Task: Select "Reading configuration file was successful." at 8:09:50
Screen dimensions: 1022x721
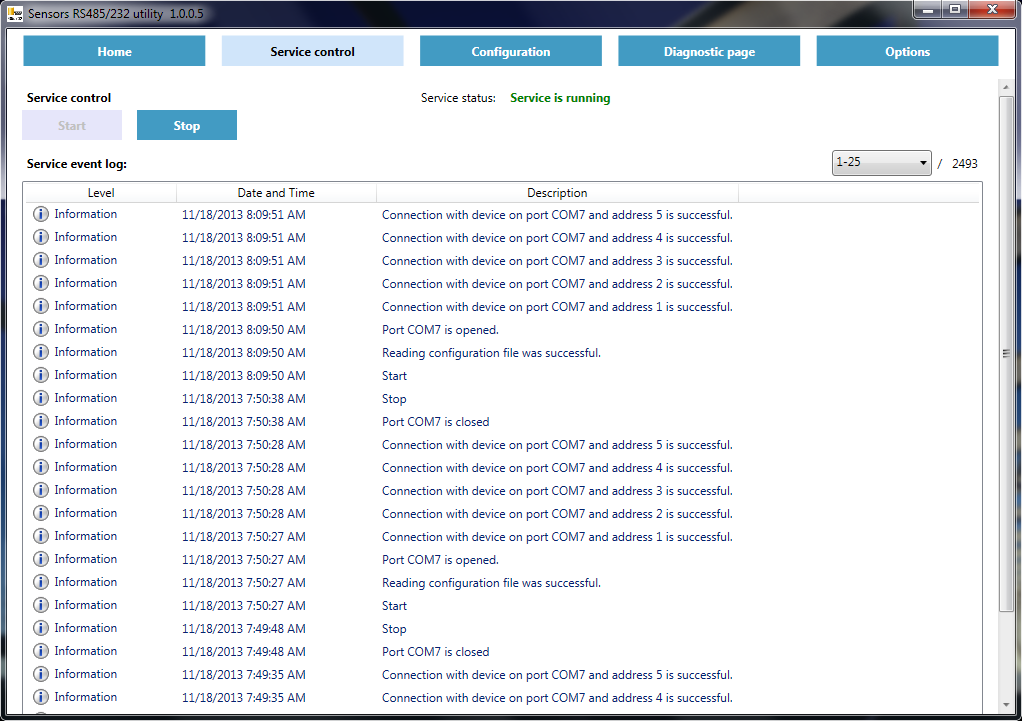Action: [491, 353]
